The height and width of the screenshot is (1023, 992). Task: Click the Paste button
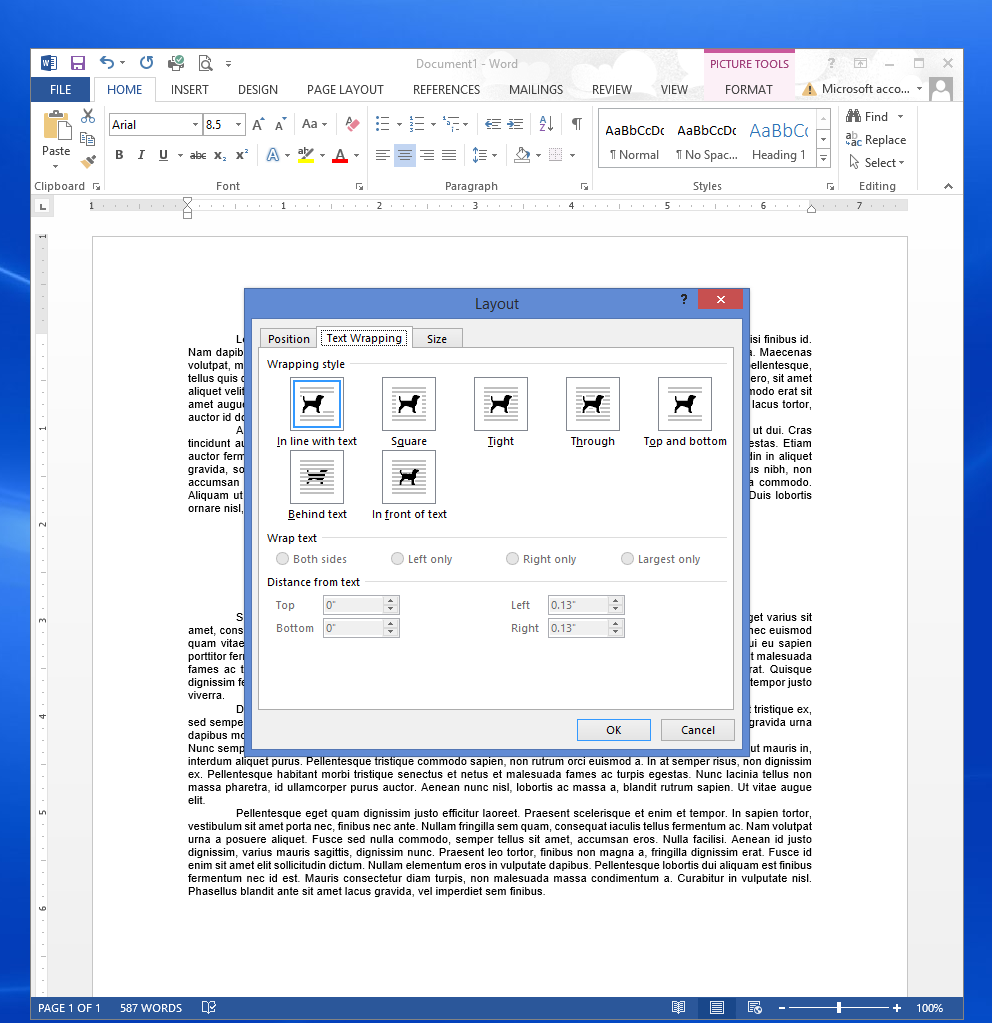pos(56,140)
